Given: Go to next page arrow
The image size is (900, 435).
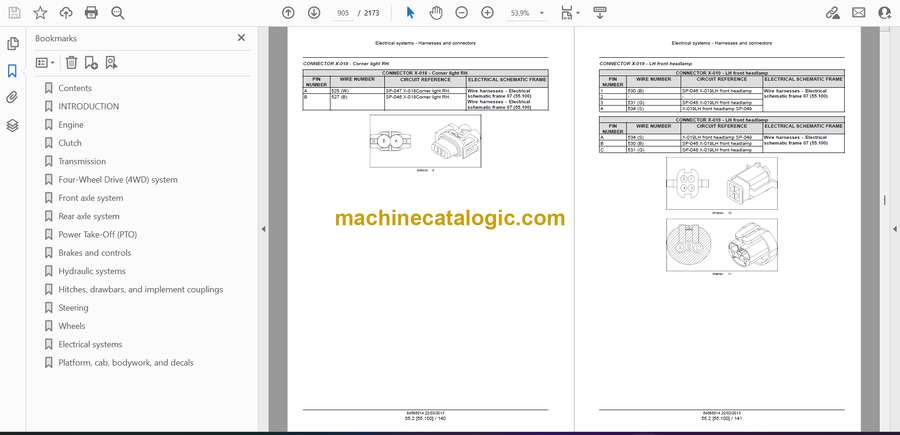Looking at the screenshot, I should (314, 13).
